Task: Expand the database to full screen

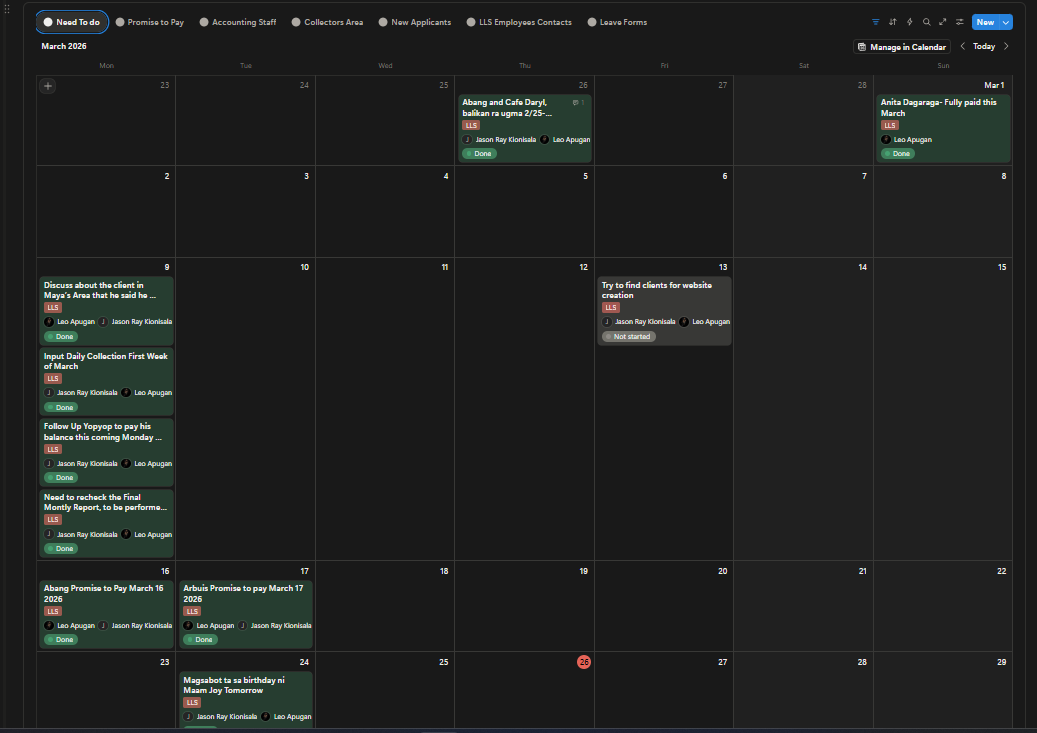Action: 942,22
